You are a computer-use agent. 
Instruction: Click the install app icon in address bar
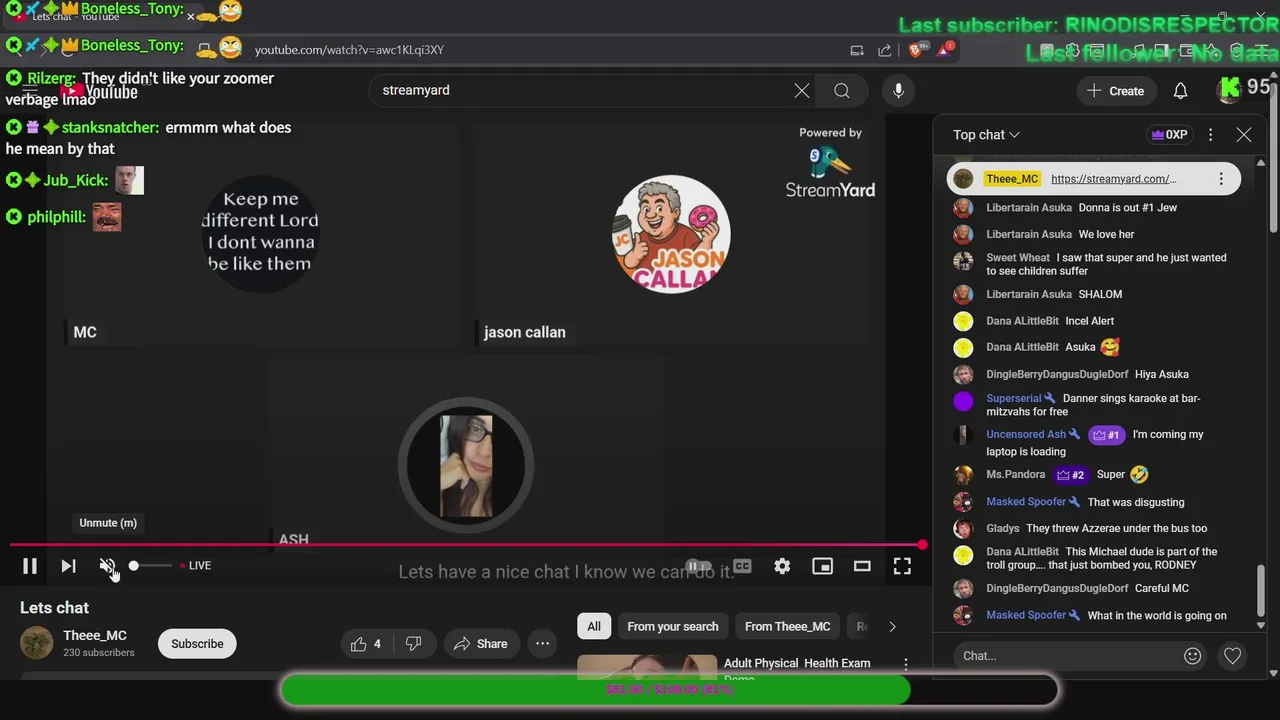[857, 50]
